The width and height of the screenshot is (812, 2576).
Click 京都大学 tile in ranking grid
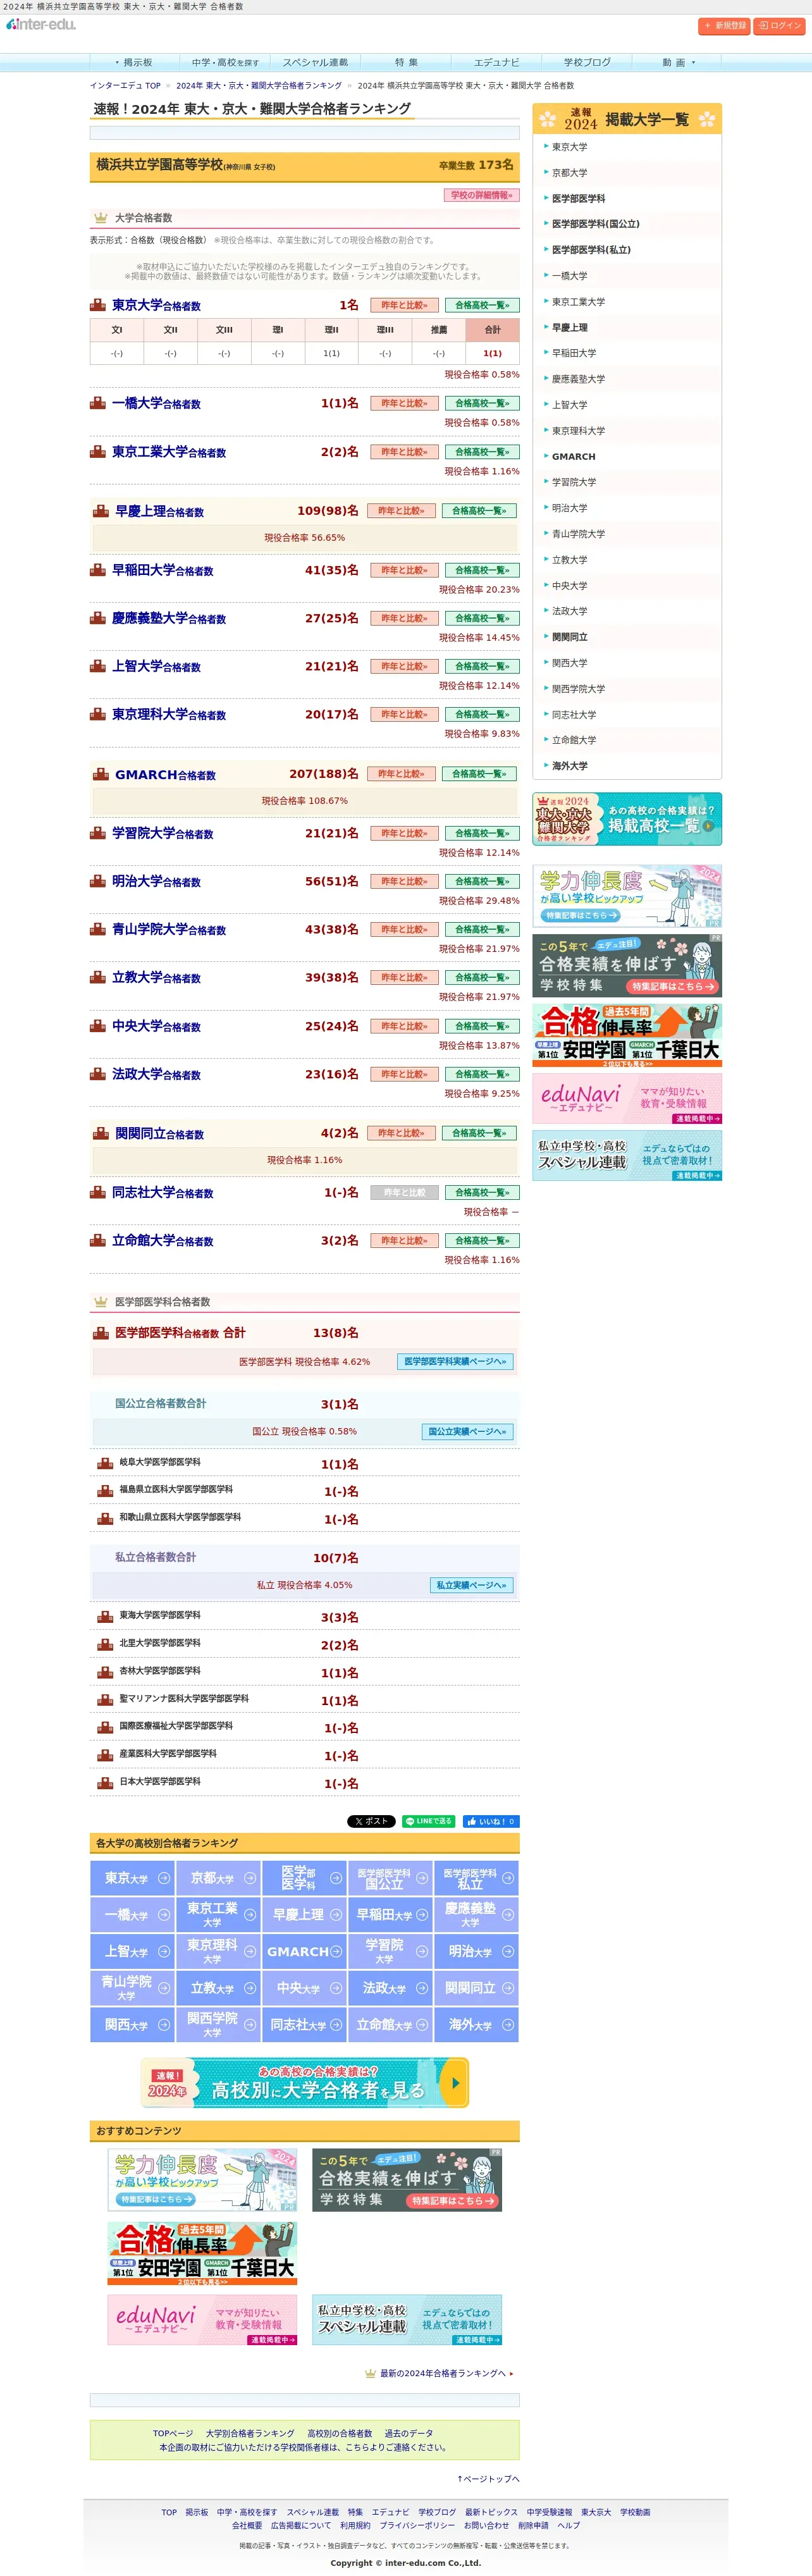point(218,1878)
